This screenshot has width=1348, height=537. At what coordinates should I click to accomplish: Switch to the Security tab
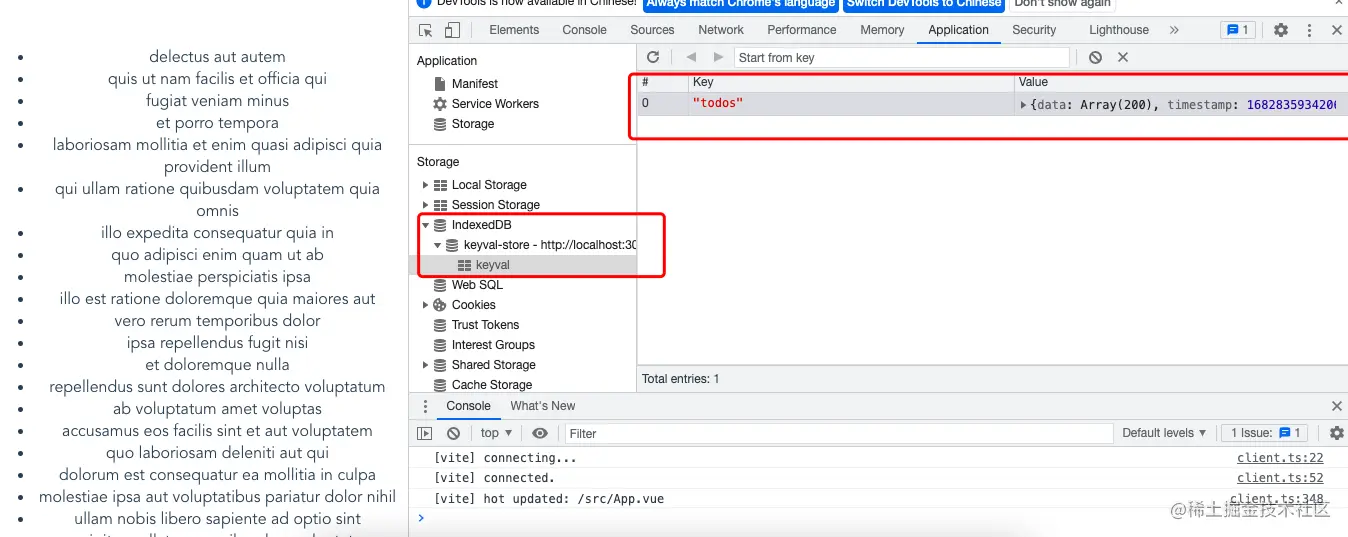[x=1034, y=30]
